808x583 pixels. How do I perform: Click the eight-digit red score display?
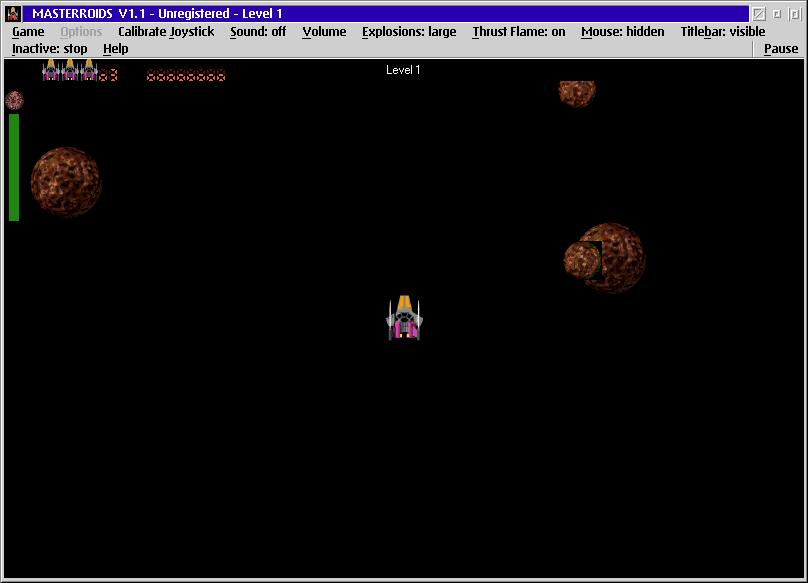pyautogui.click(x=186, y=76)
